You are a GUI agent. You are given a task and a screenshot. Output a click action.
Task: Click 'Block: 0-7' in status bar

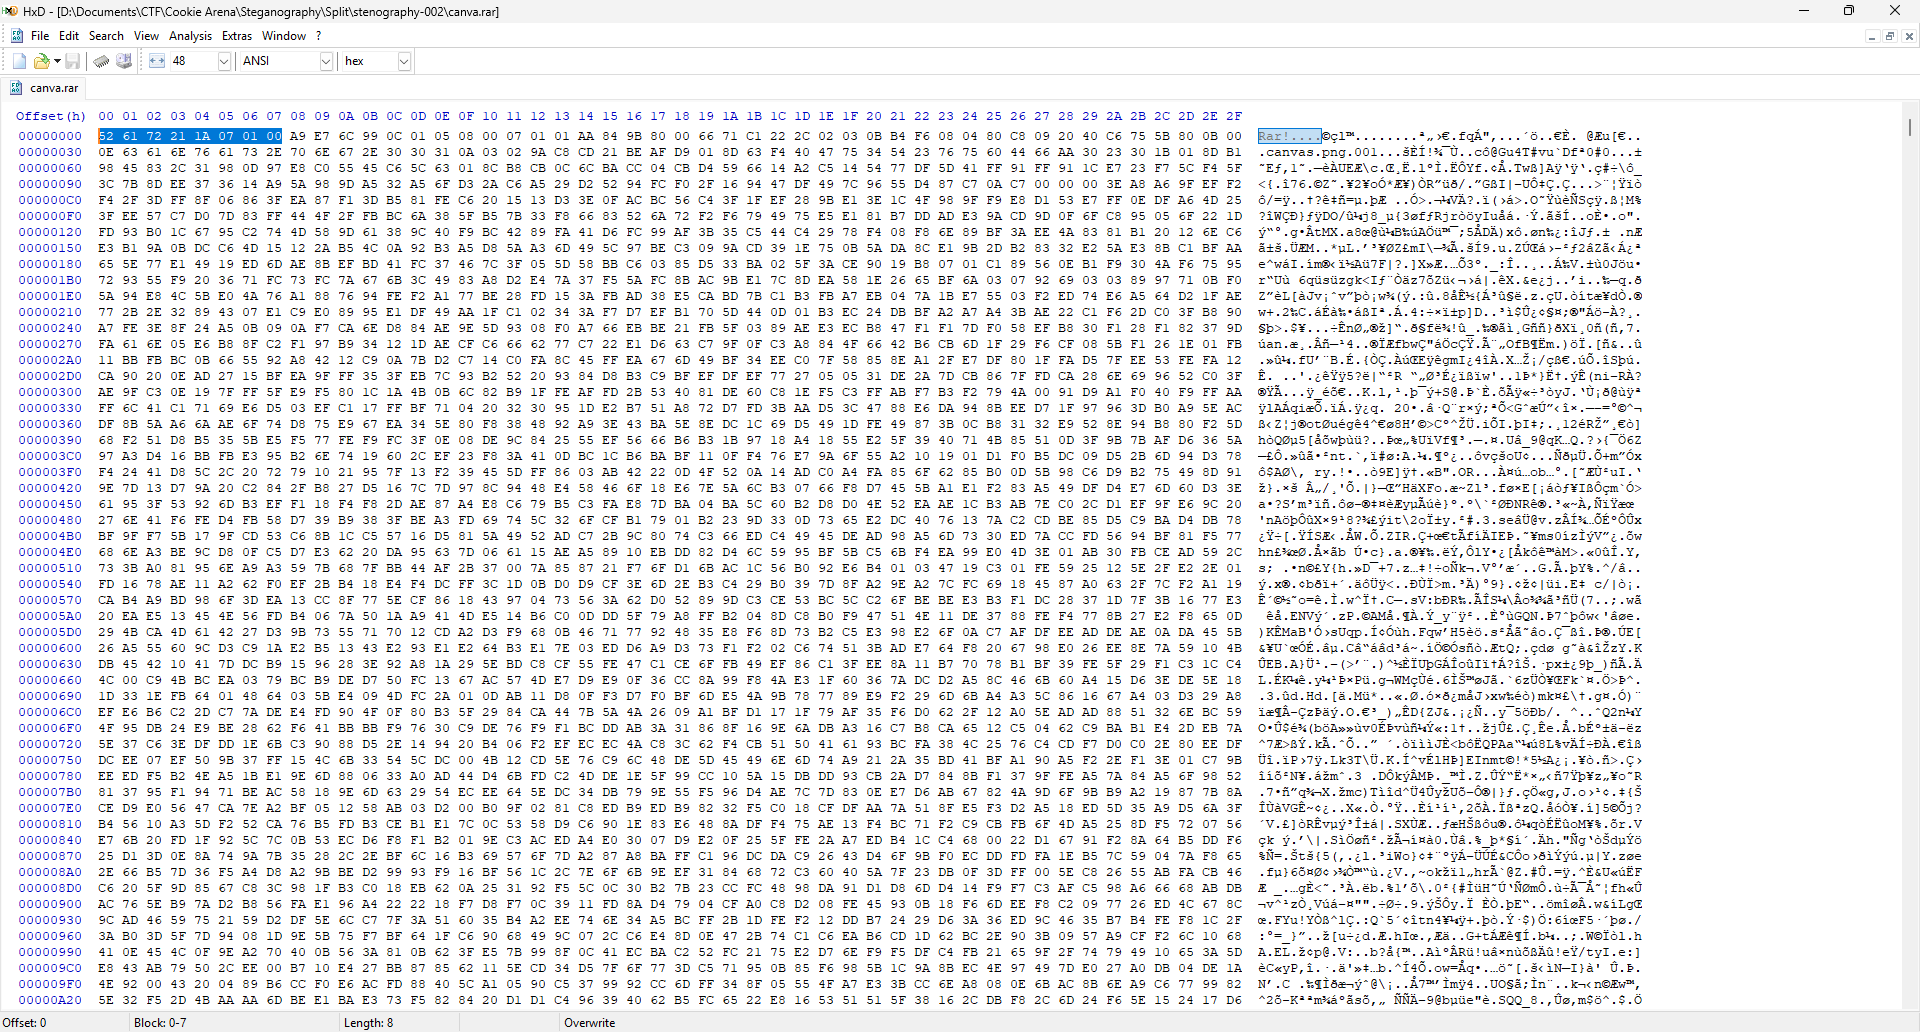[x=160, y=1023]
